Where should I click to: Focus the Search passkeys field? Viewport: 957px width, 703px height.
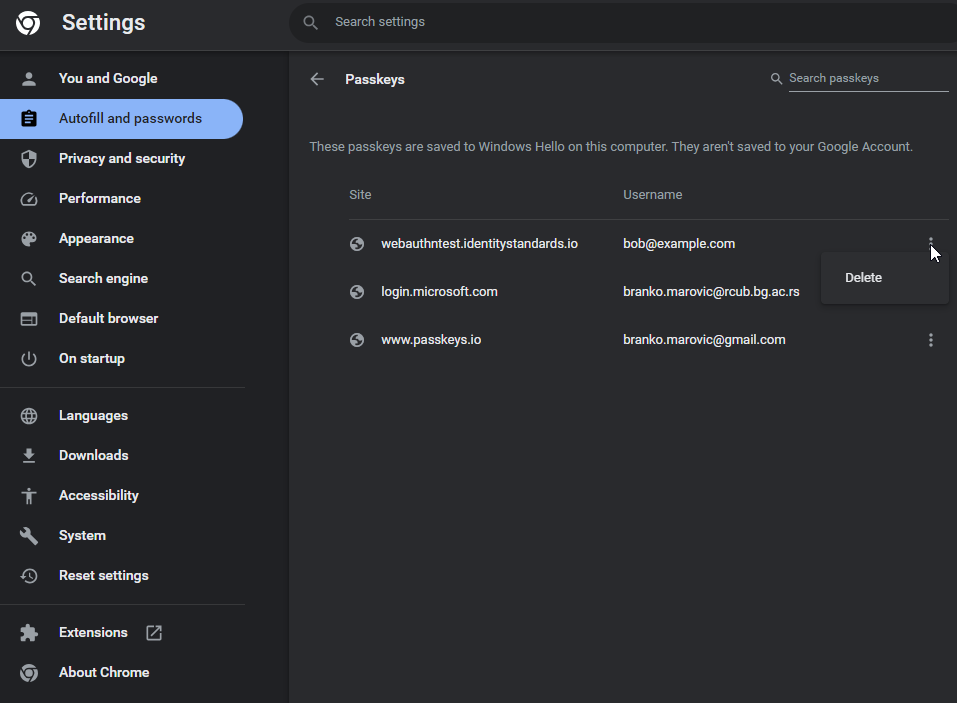(x=868, y=78)
